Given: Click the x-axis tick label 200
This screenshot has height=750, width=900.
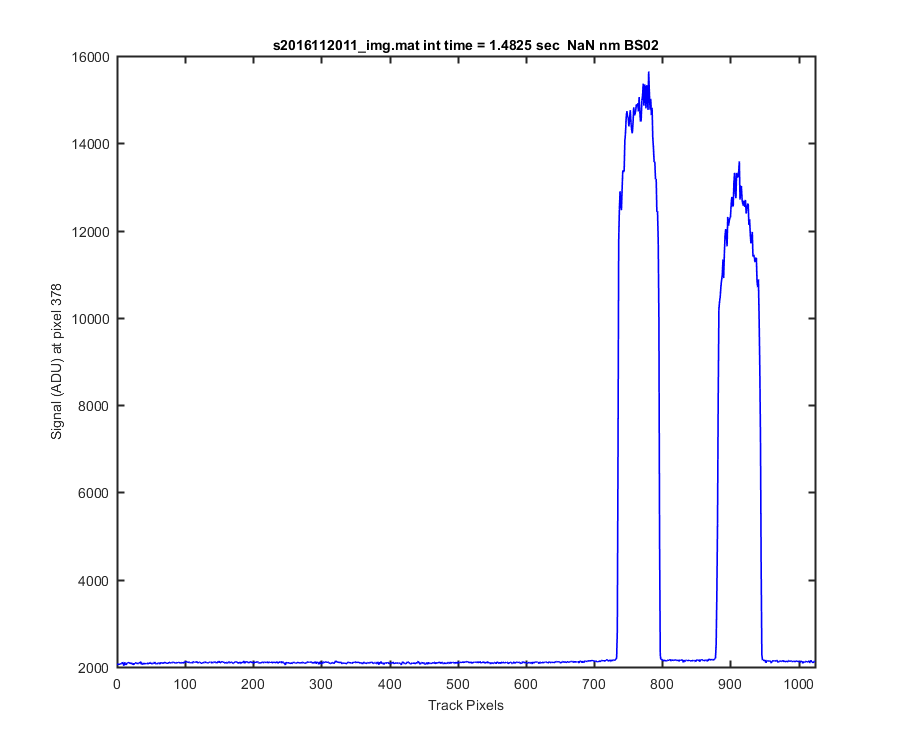Looking at the screenshot, I should click(253, 684).
